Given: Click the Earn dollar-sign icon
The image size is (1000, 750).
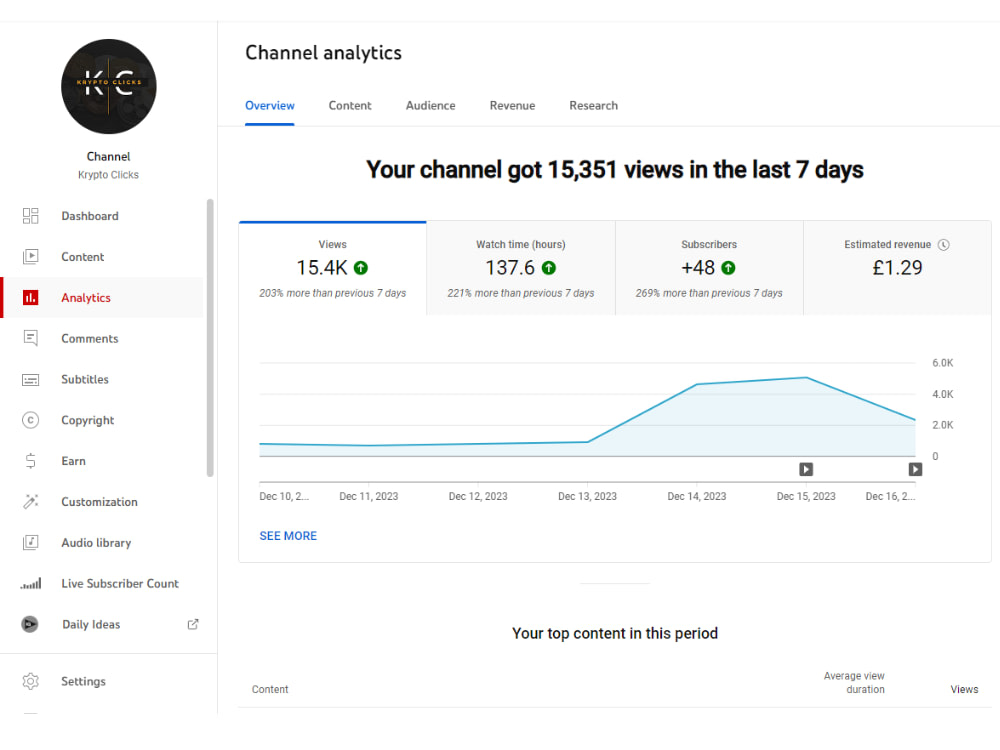Looking at the screenshot, I should [31, 461].
